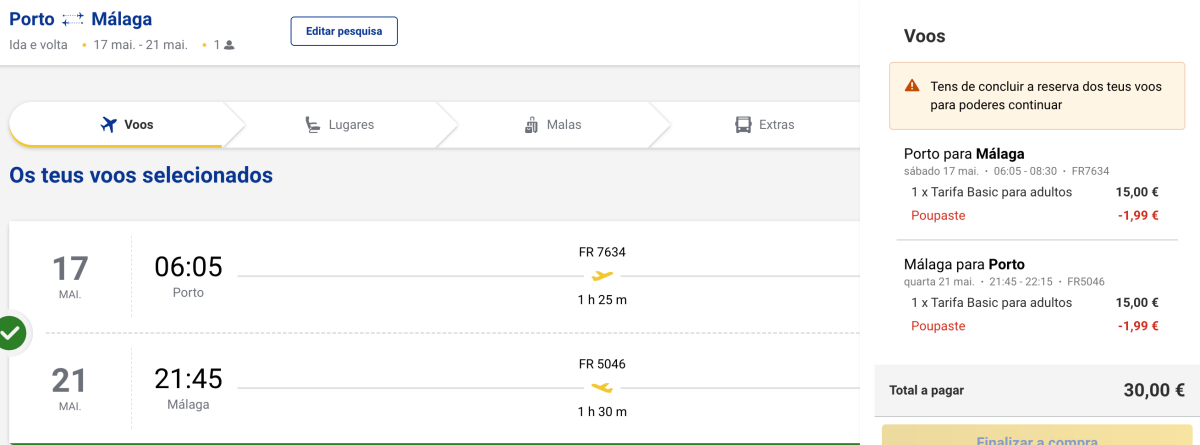
Task: Click the green checkmark selected-flights badge
Action: pos(11,333)
